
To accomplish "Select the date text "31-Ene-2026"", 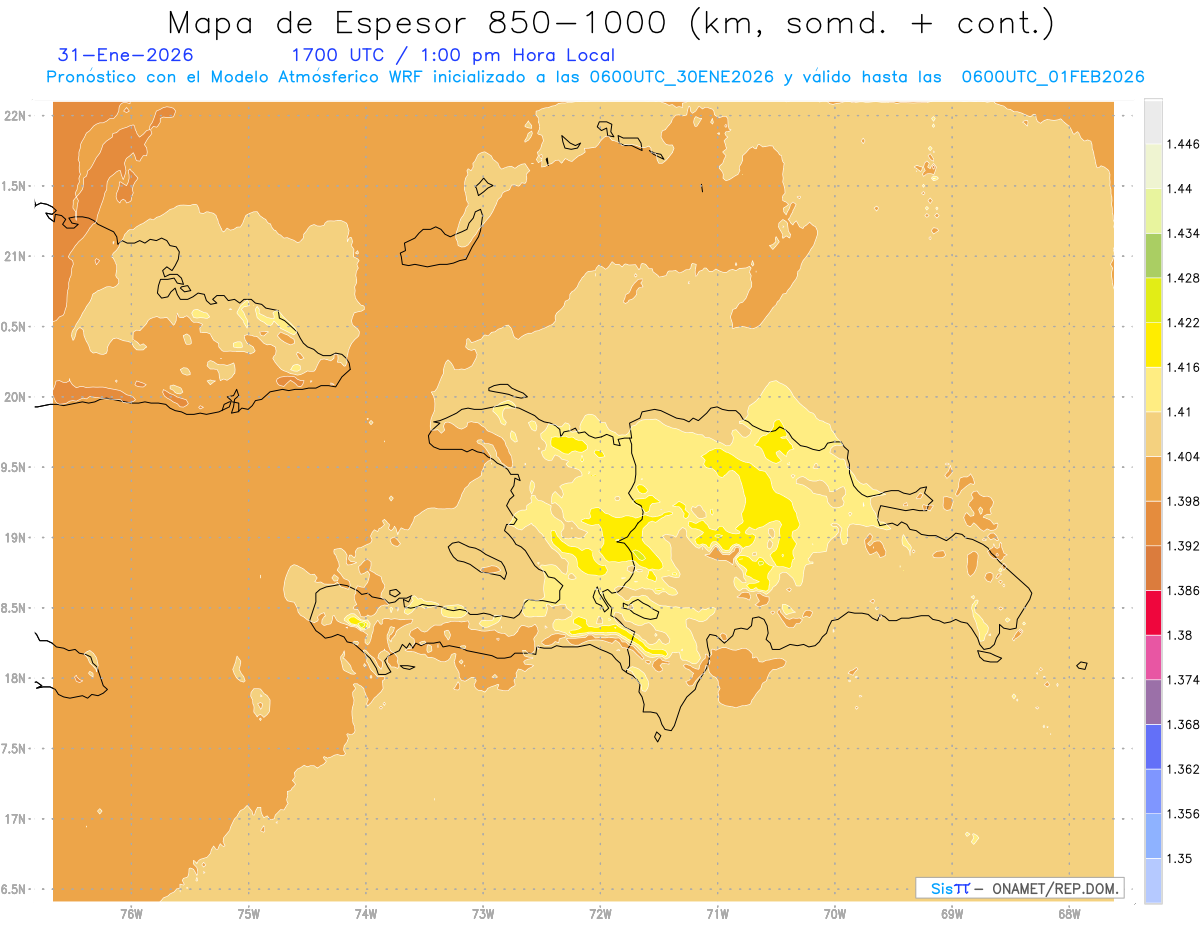I will click(126, 55).
